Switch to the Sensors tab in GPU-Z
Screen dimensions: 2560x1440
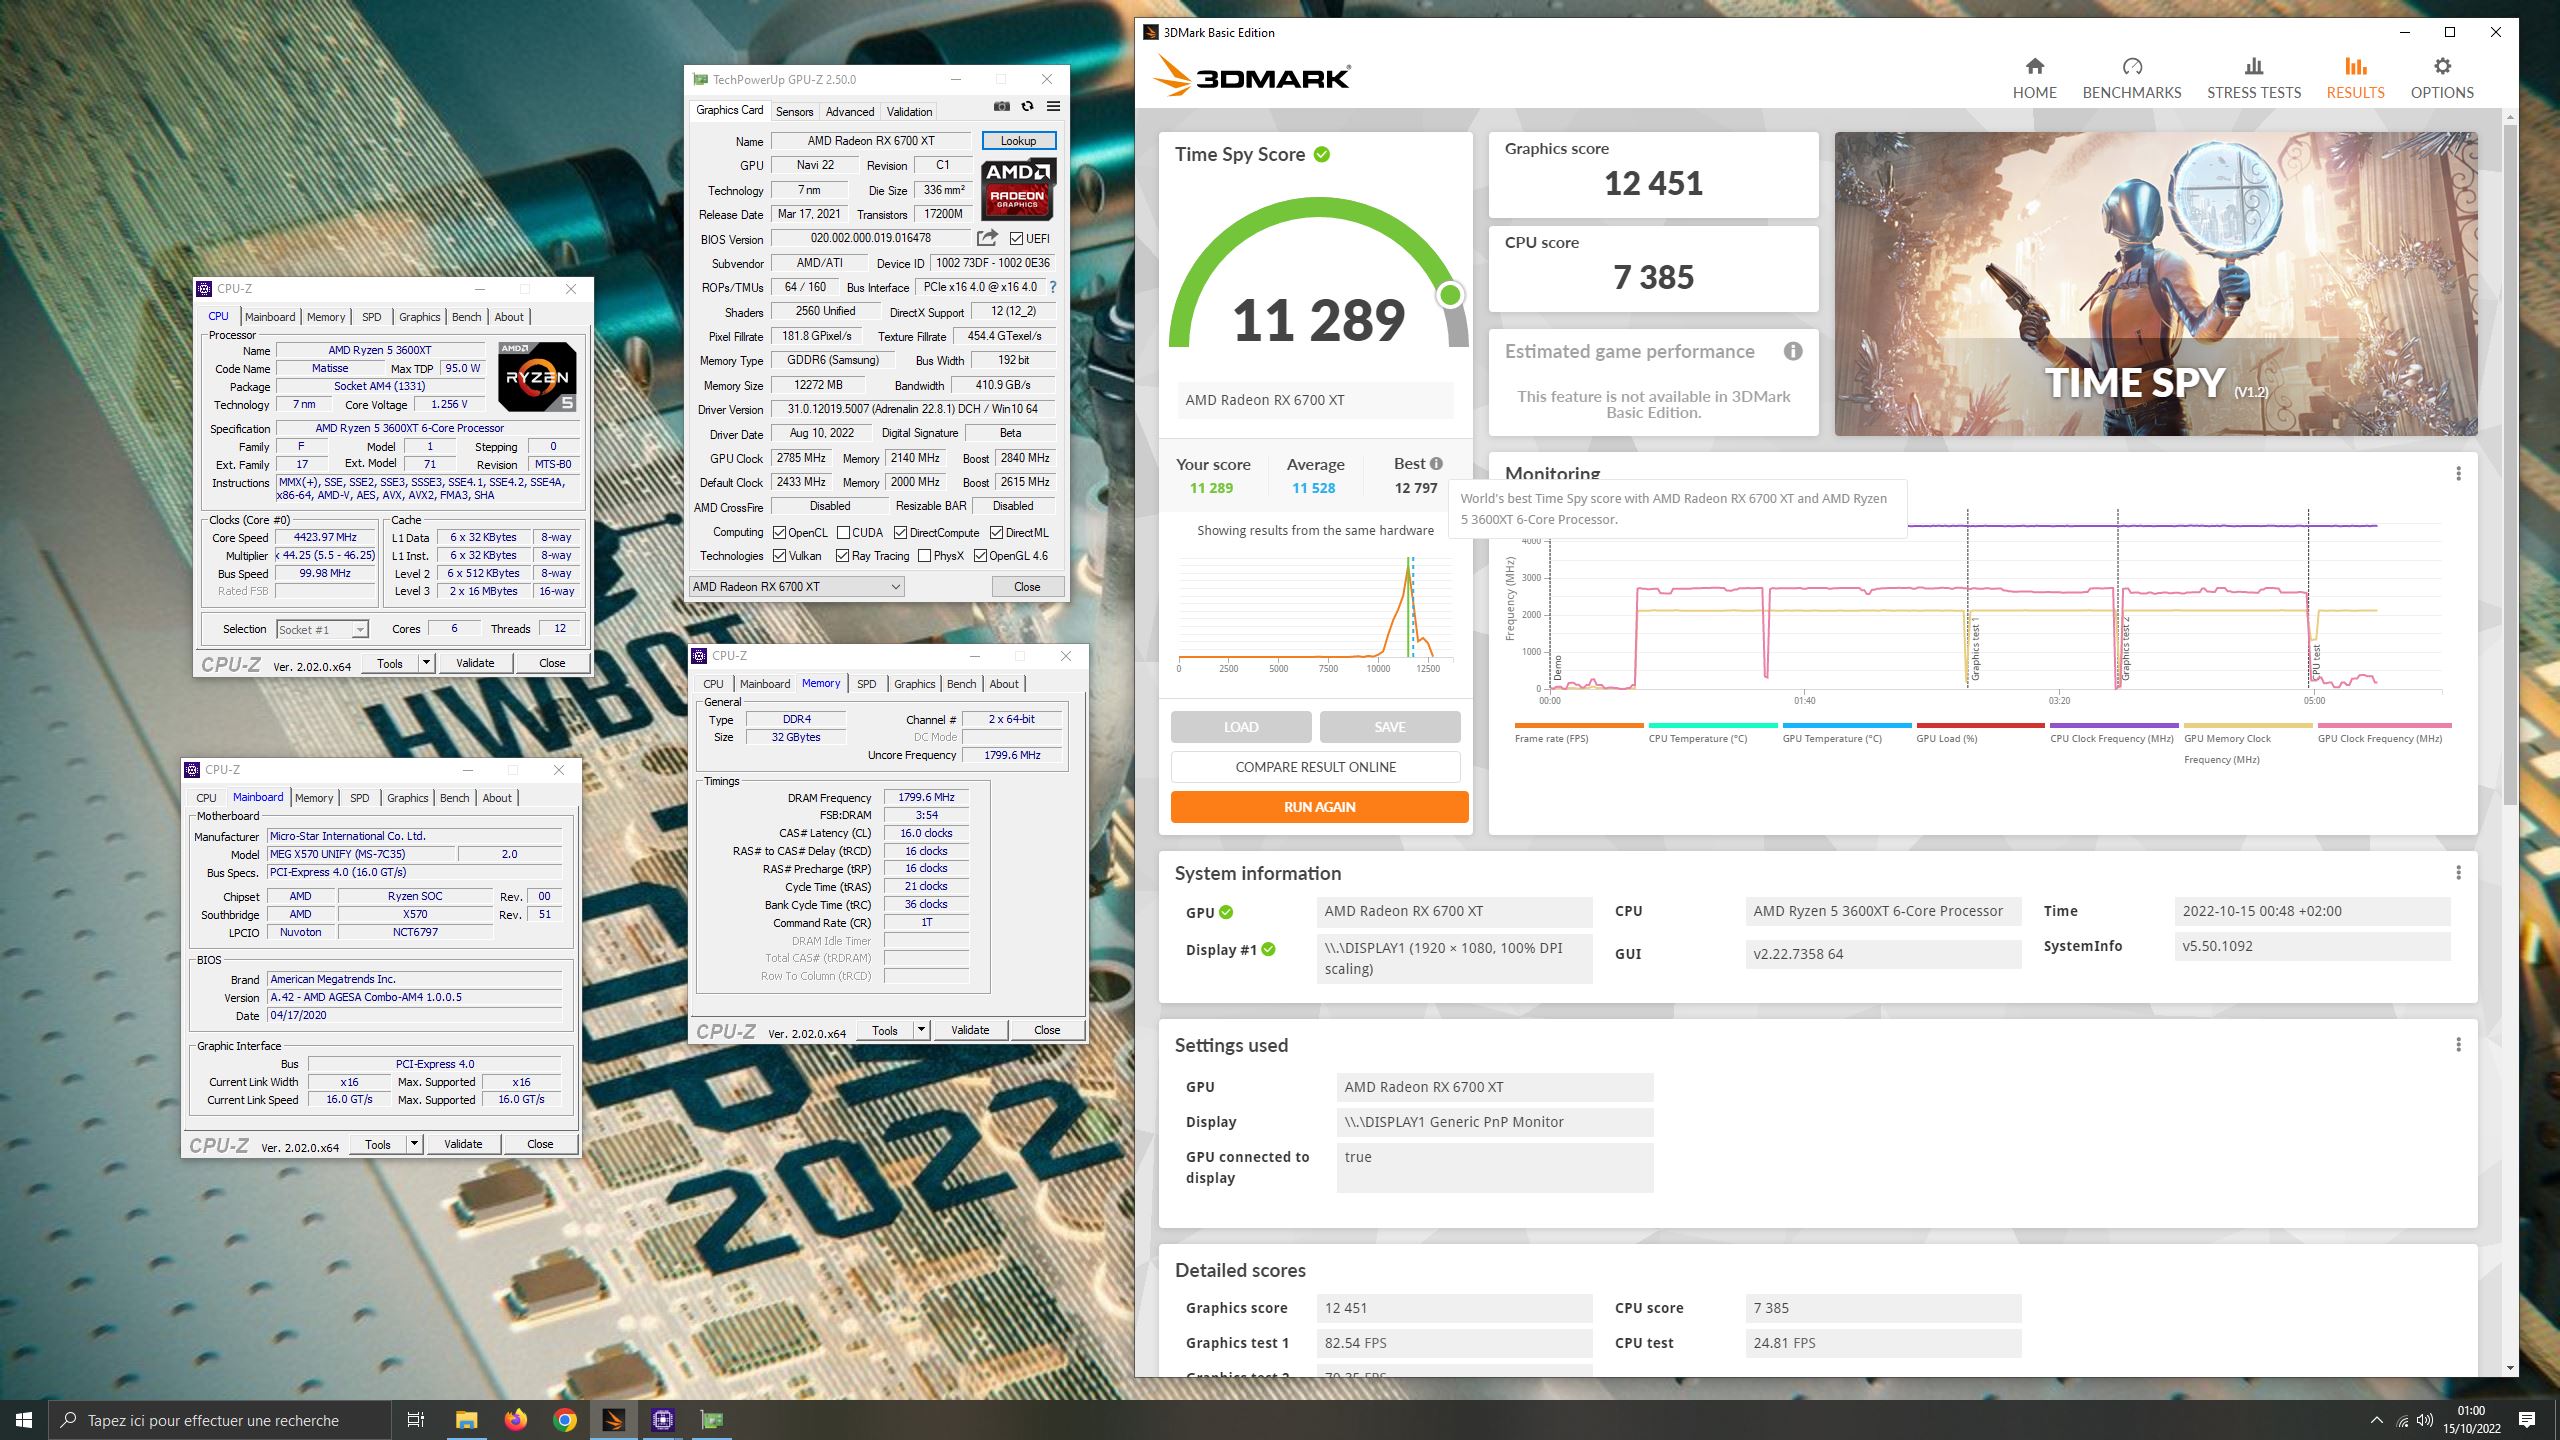click(x=794, y=111)
